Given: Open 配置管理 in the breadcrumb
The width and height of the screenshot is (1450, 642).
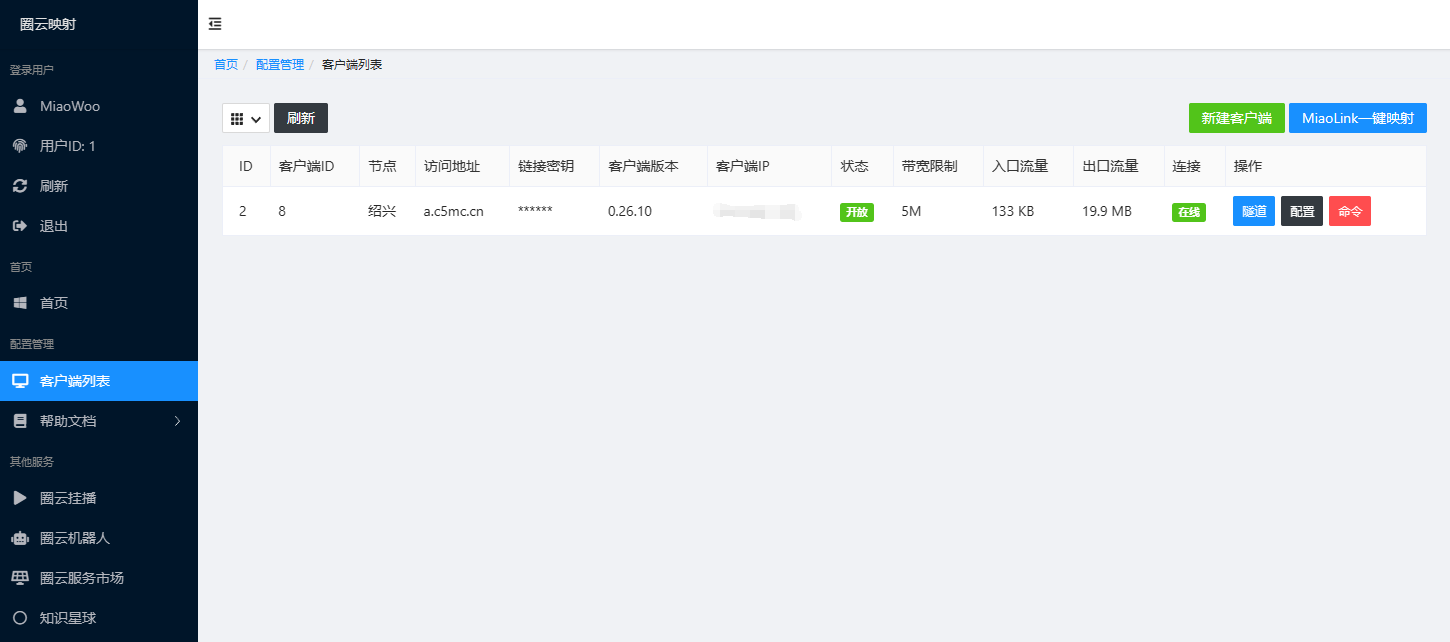Looking at the screenshot, I should tap(279, 63).
